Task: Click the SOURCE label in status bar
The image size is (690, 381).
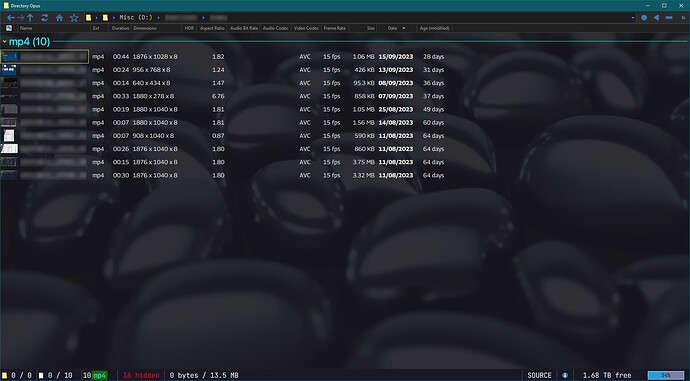Action: [539, 375]
